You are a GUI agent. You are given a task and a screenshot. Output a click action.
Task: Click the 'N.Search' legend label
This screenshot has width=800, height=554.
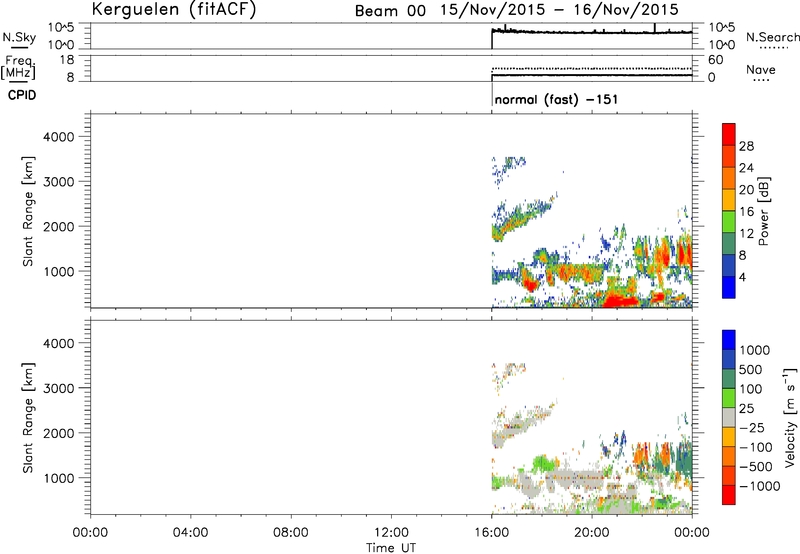pyautogui.click(x=772, y=37)
